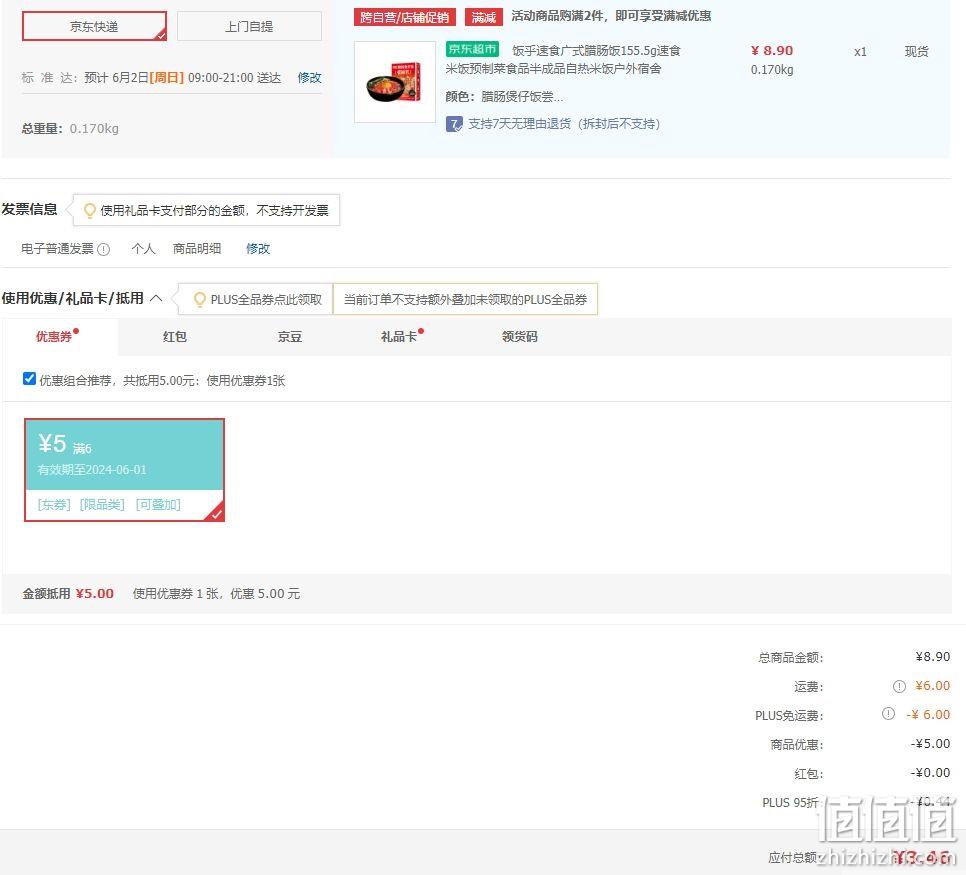The width and height of the screenshot is (966, 875).
Task: Open the instant rice product thumbnail
Action: (x=395, y=82)
